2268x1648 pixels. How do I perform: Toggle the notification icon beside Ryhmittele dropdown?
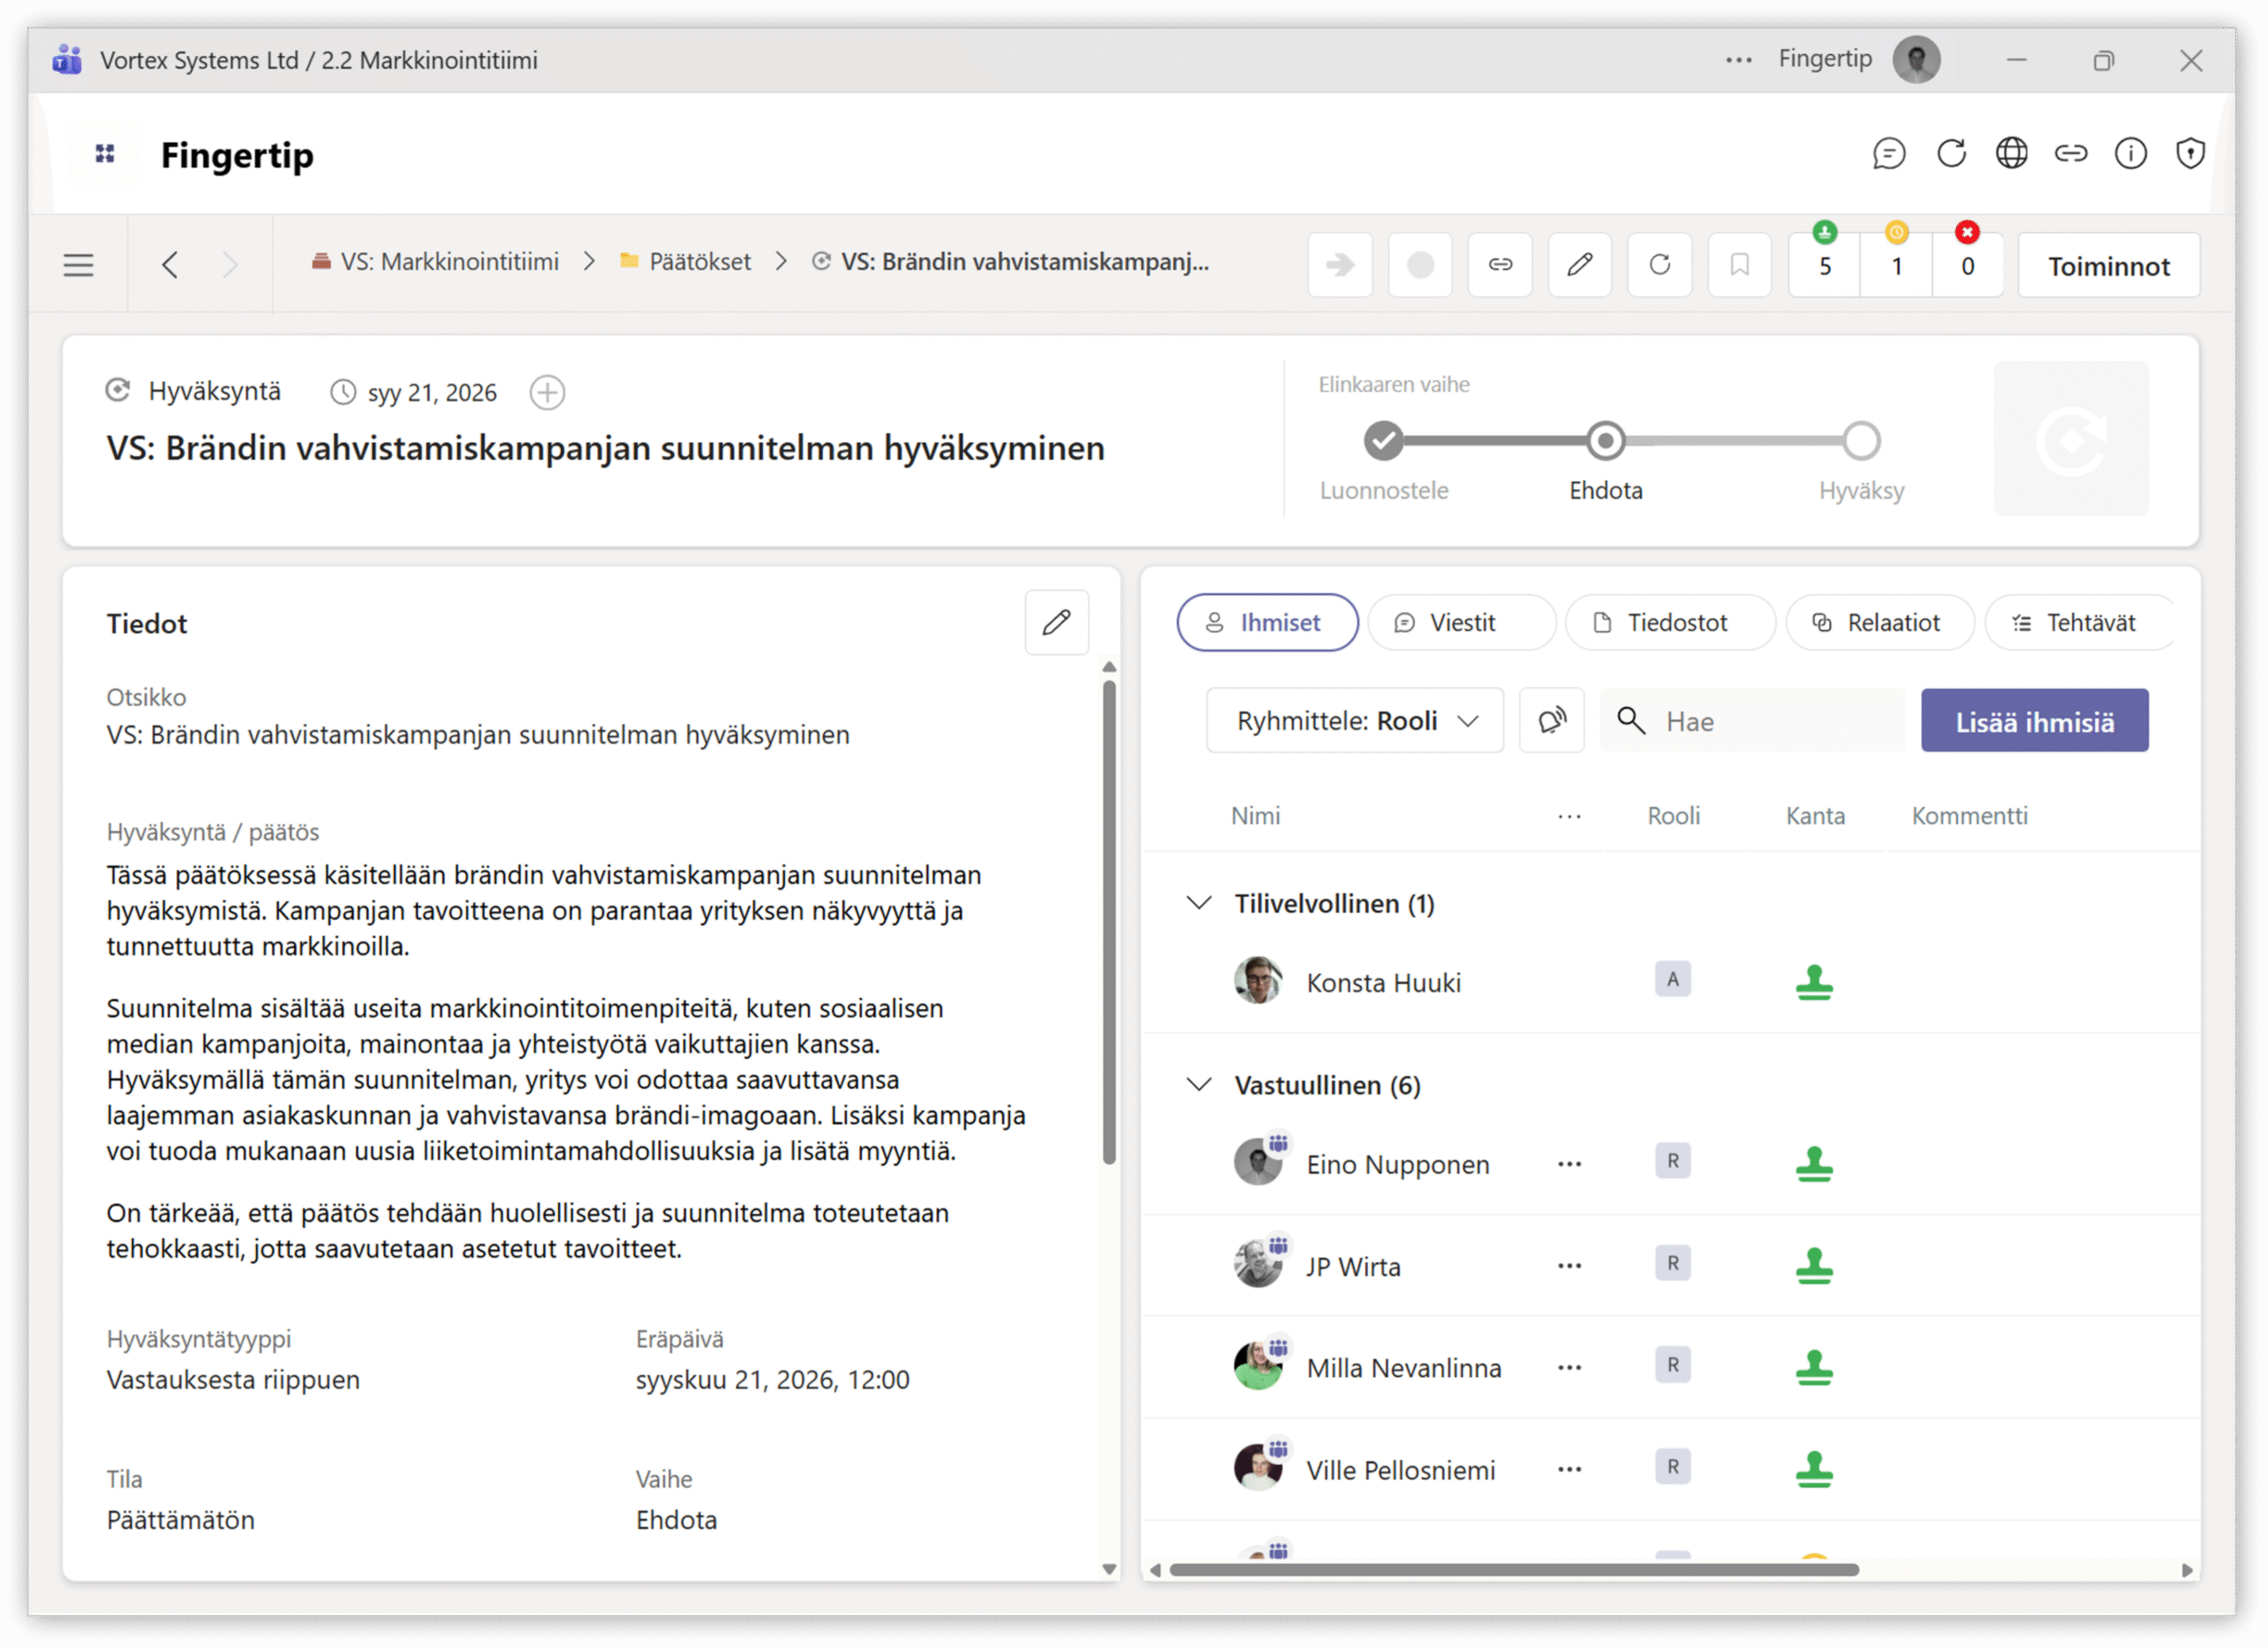click(1551, 721)
